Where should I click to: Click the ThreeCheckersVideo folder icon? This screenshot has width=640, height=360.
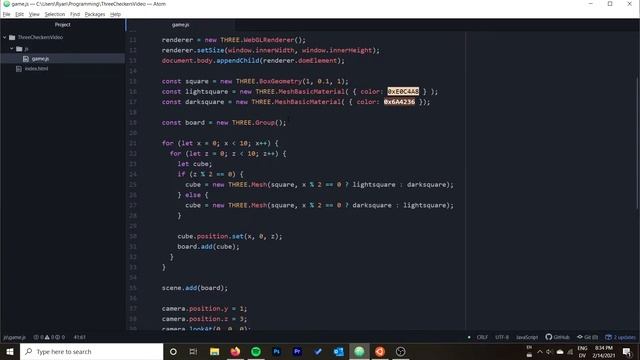click(x=12, y=38)
